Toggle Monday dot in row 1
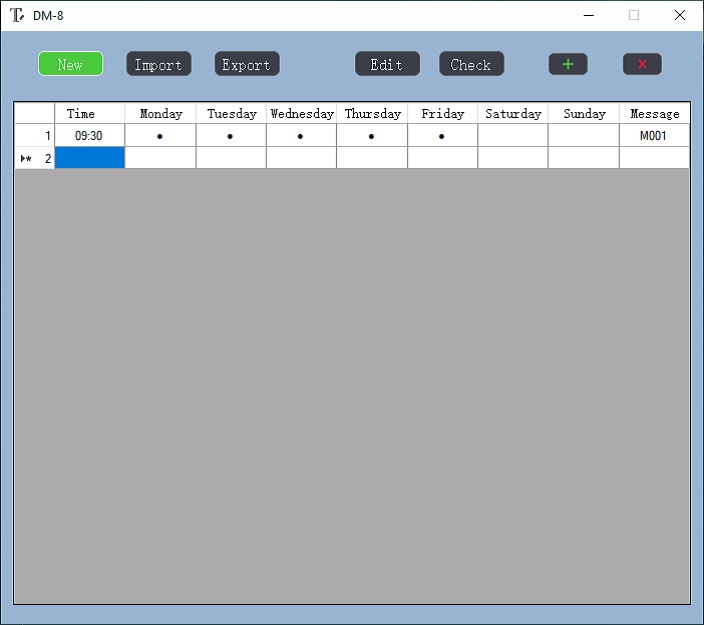 [x=160, y=136]
